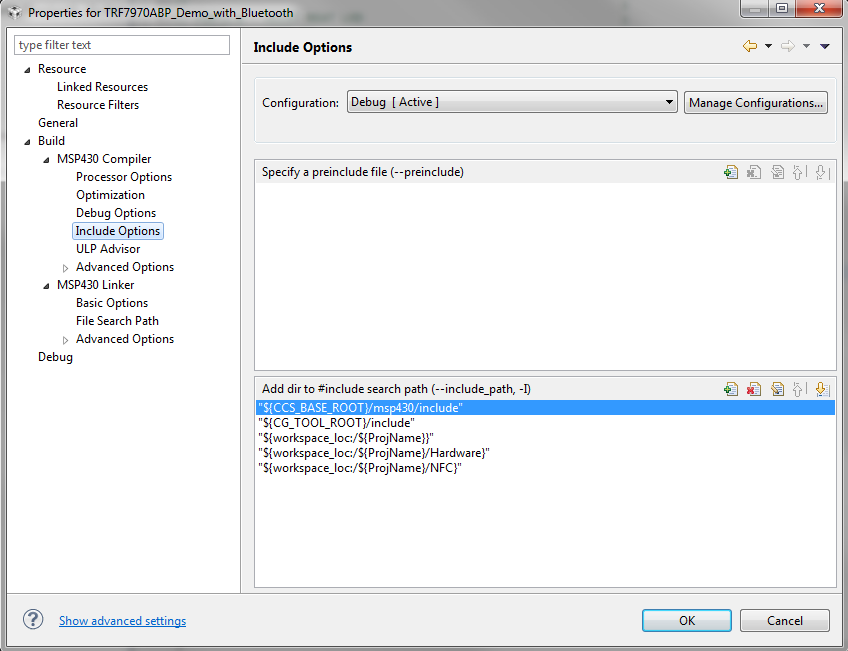Open the view menu triangle in the header
848x651 pixels.
point(825,46)
